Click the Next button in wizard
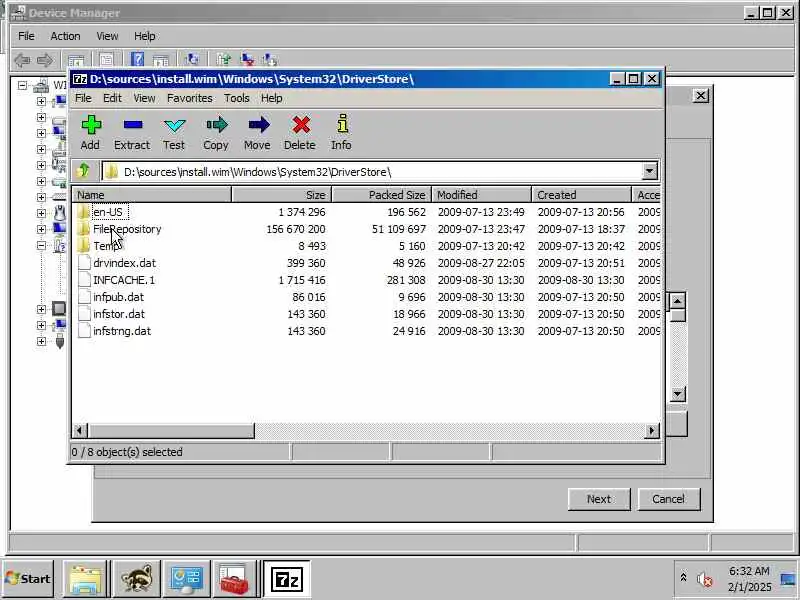The height and width of the screenshot is (600, 800). [x=599, y=499]
